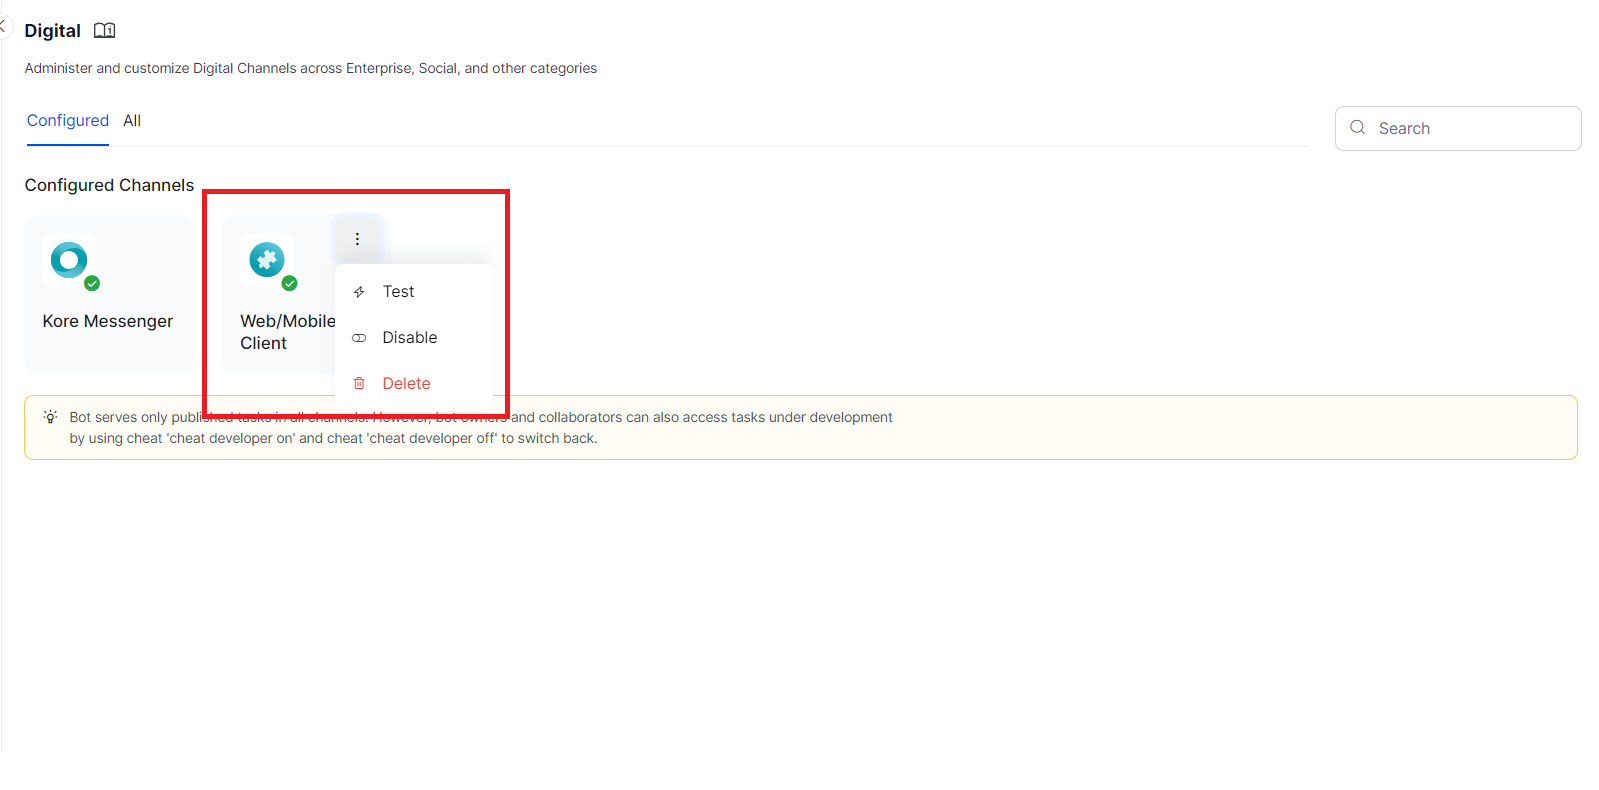Viewport: 1599px width, 790px height.
Task: Click the green checkmark badge on Web/Mobile Client
Action: pos(289,284)
